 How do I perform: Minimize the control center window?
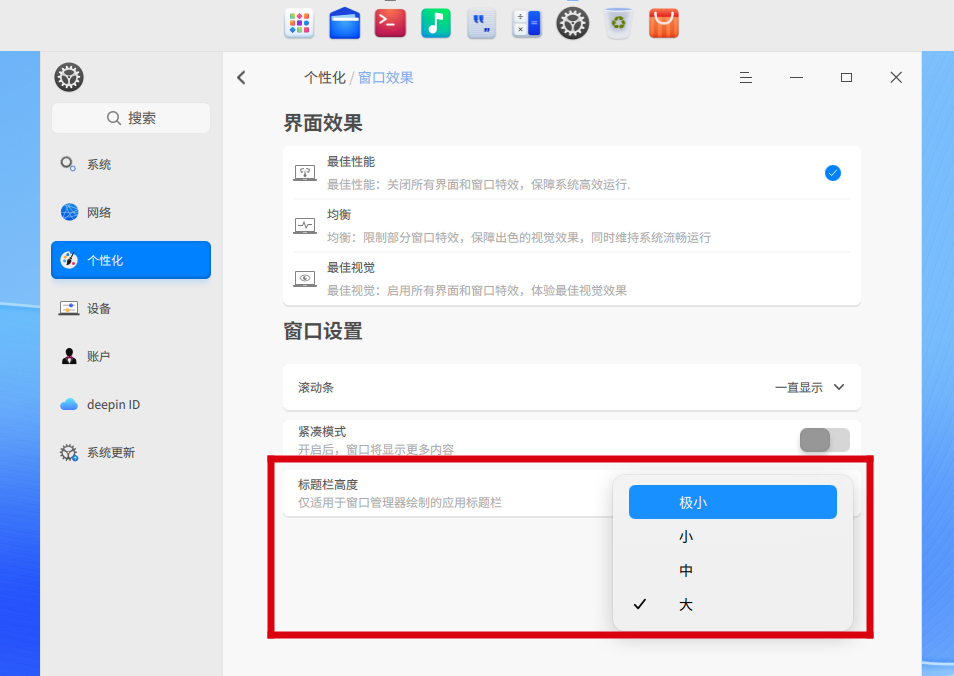pyautogui.click(x=796, y=77)
